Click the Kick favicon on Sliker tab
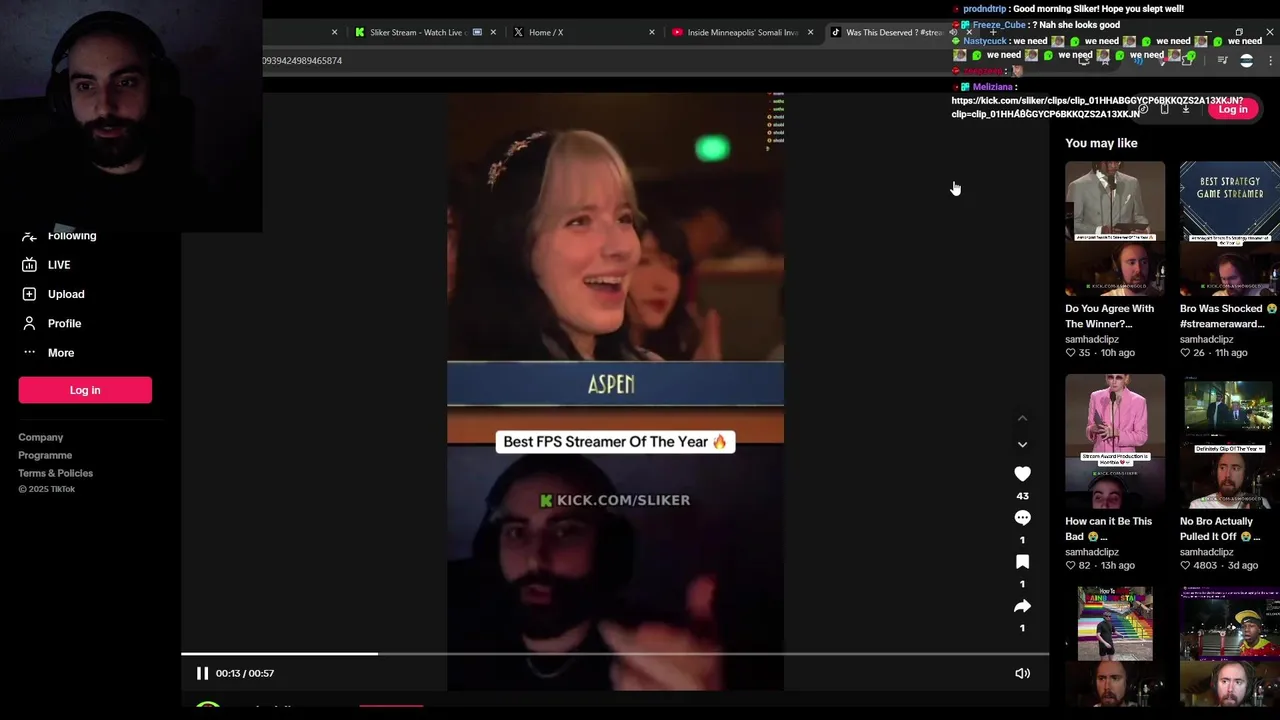The height and width of the screenshot is (720, 1280). (360, 32)
